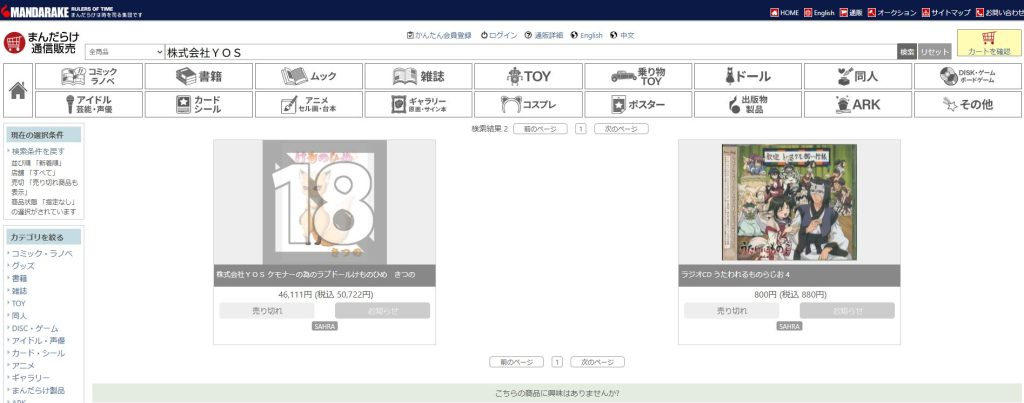Open コスプレ cosplay category

point(528,105)
